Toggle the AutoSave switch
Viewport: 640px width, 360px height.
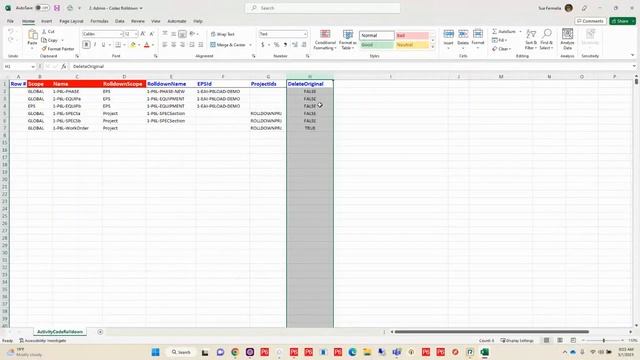click(x=42, y=8)
